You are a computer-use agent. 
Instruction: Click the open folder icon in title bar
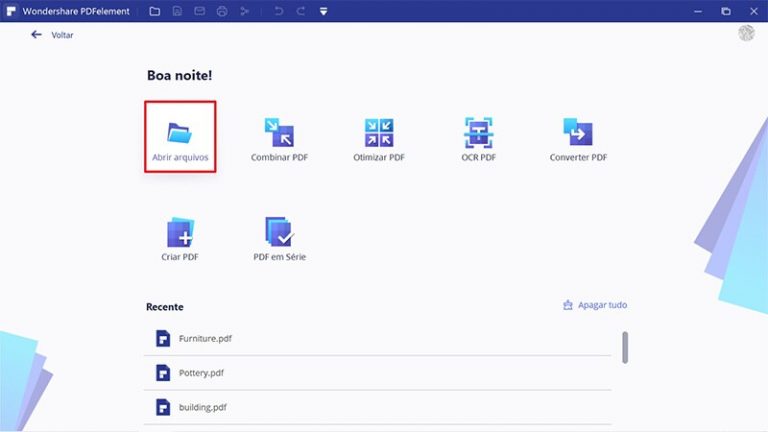(x=155, y=11)
